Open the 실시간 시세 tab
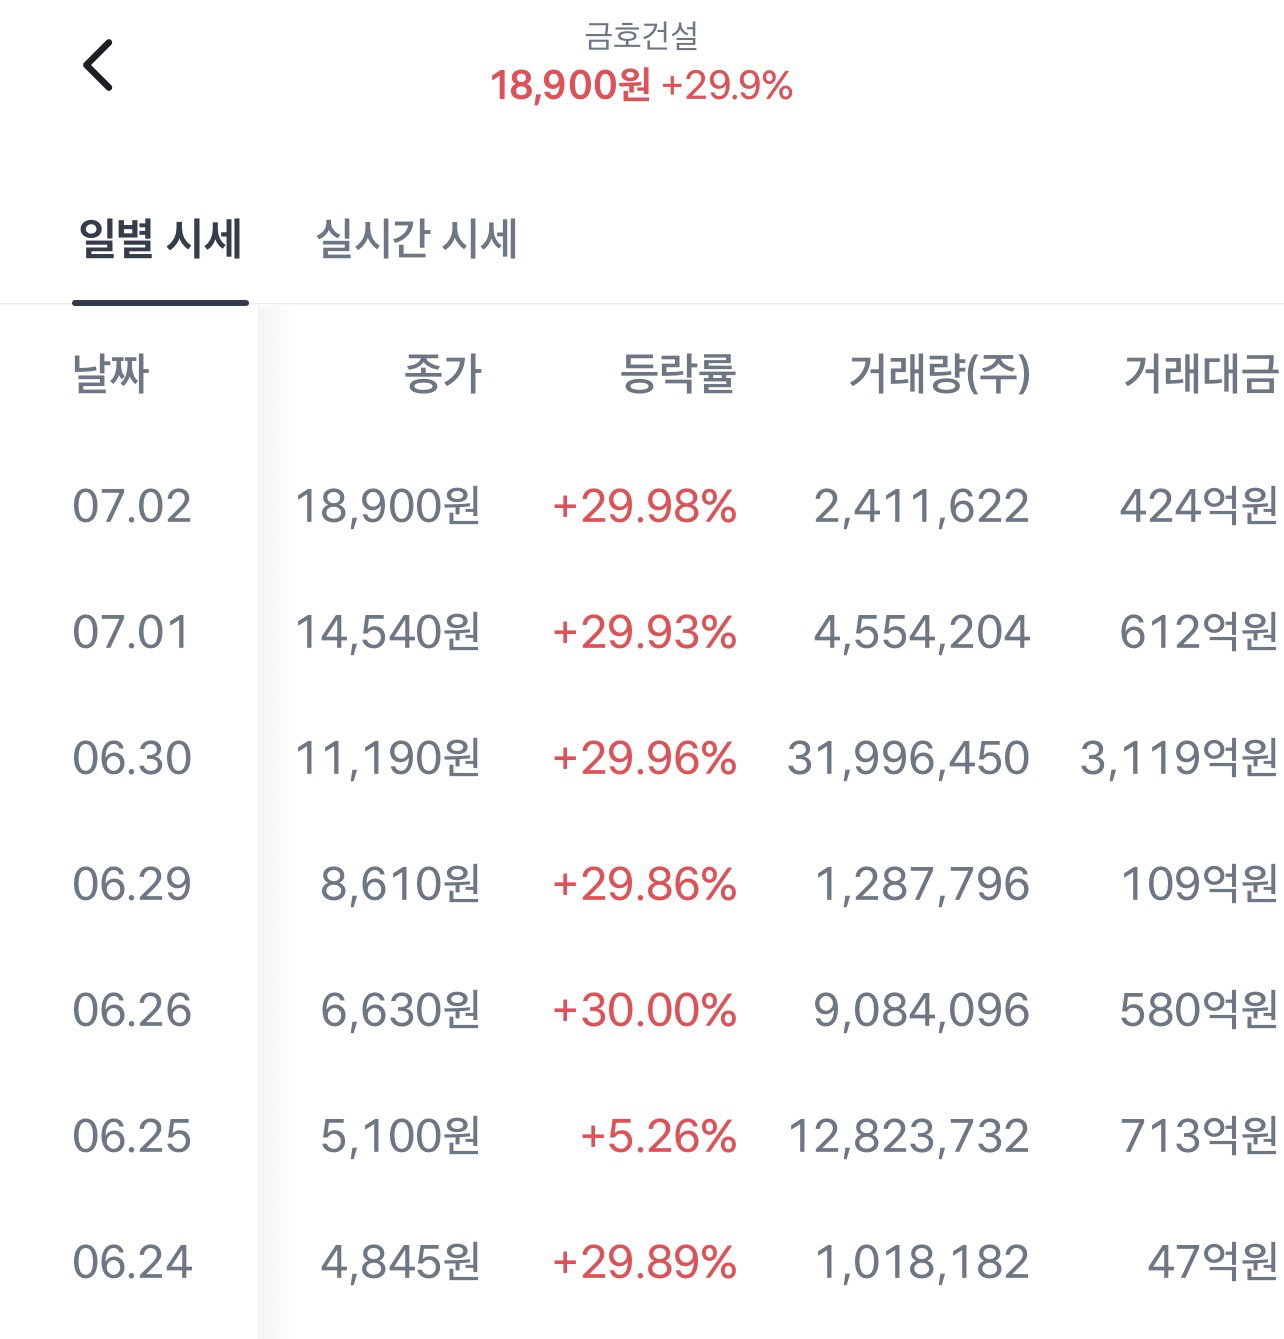Viewport: 1284px width, 1339px height. [416, 239]
